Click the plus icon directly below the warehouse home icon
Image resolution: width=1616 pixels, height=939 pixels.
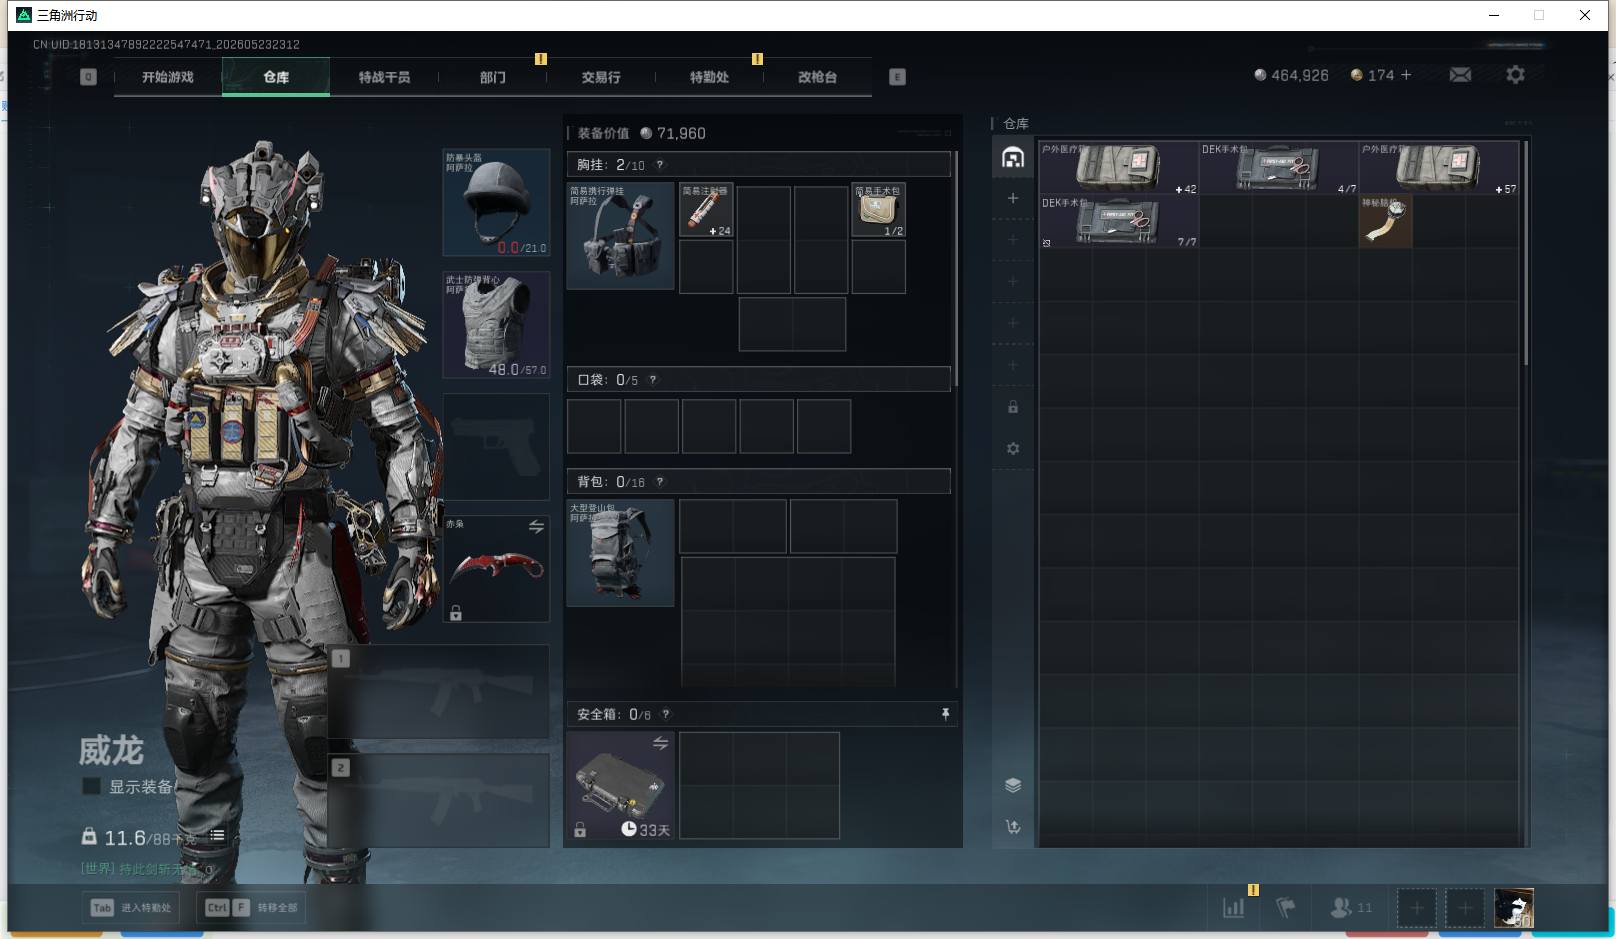pyautogui.click(x=1013, y=198)
